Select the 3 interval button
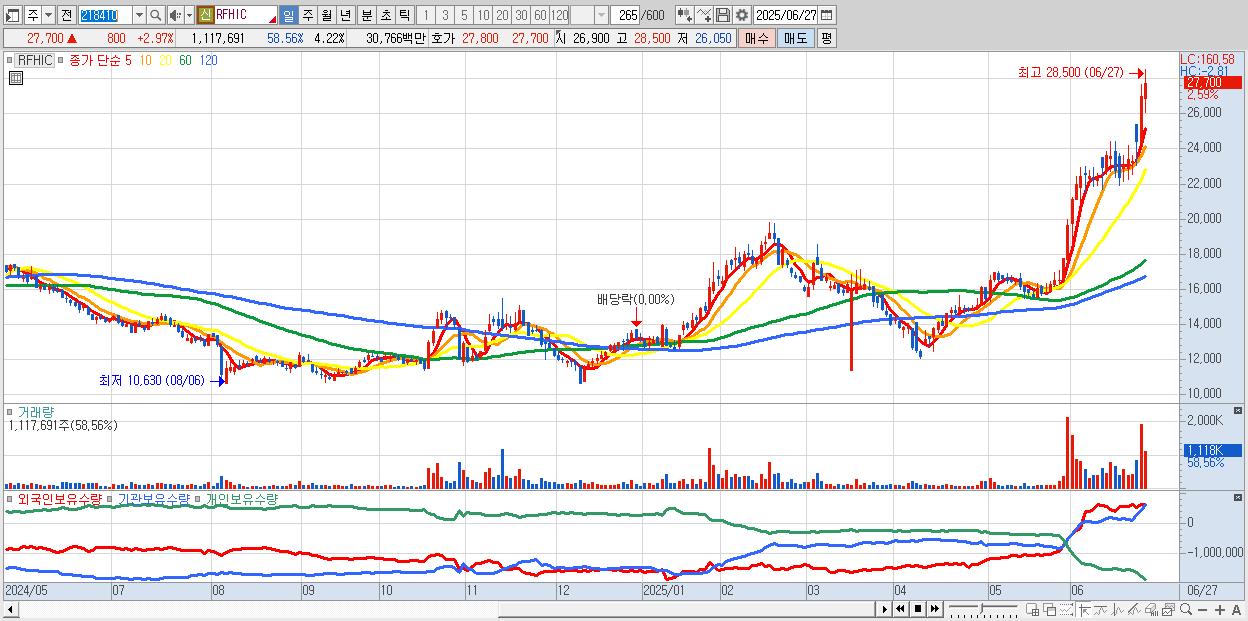1248x621 pixels. (445, 15)
